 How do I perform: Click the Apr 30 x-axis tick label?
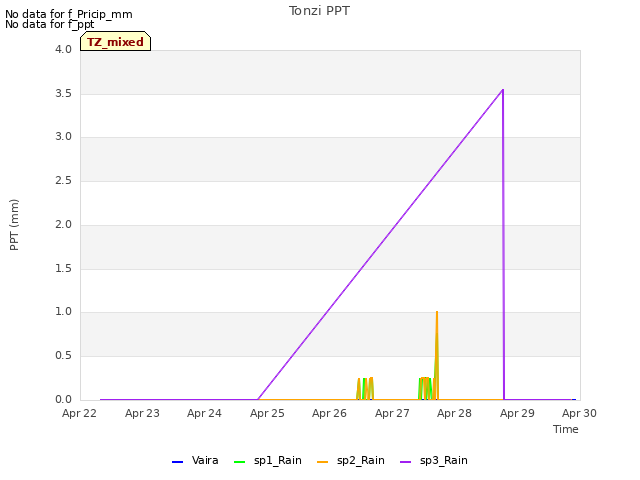point(579,413)
